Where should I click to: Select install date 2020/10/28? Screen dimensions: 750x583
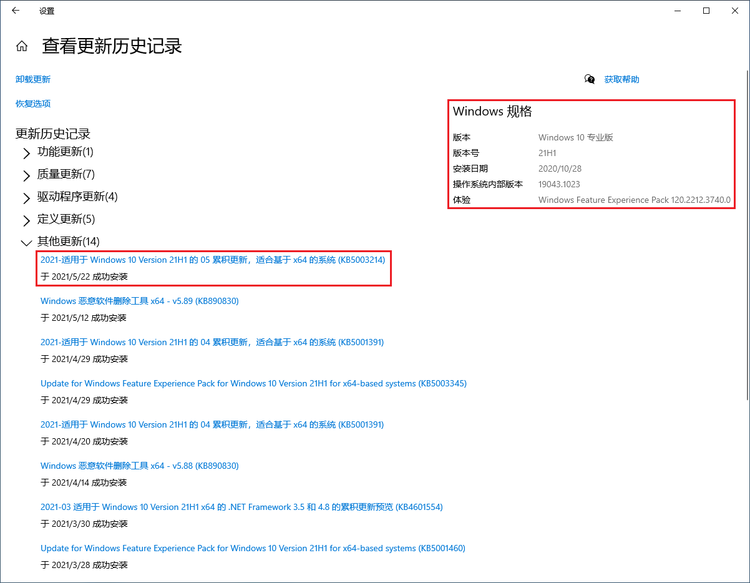[560, 168]
